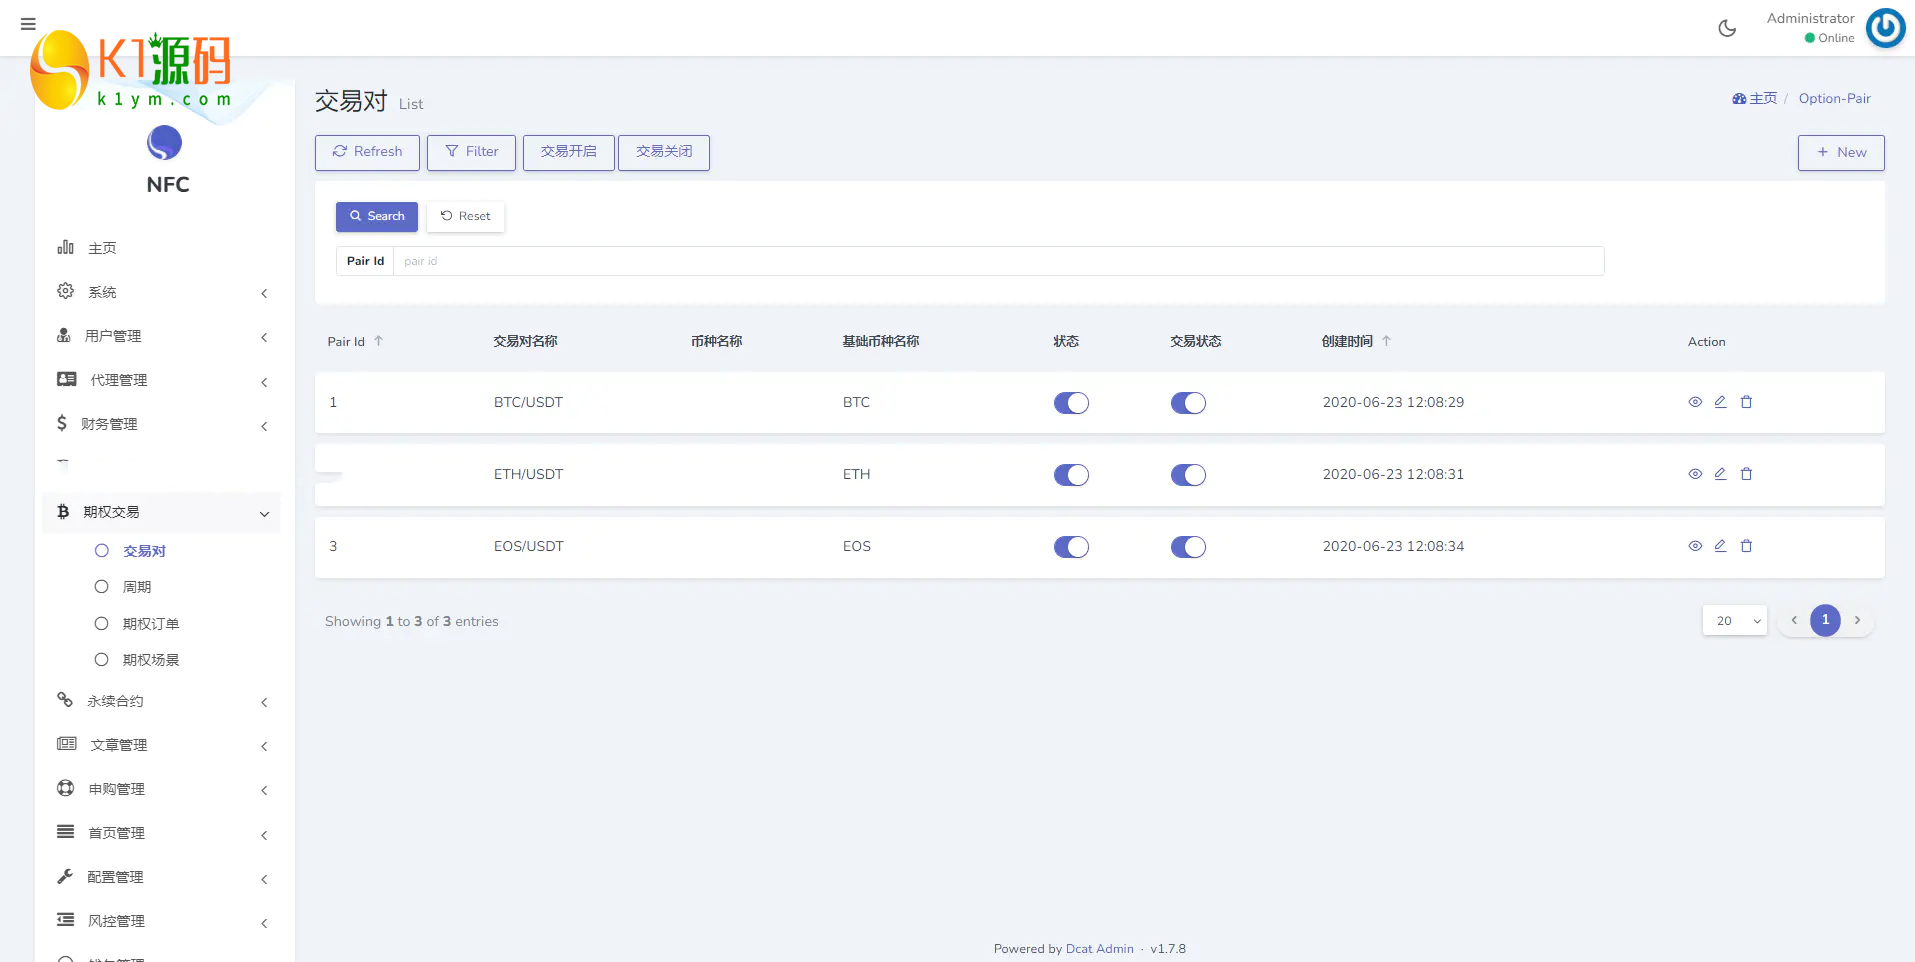Delete the EOS/USDT row trash icon
Viewport: 1915px width, 962px height.
click(x=1746, y=546)
